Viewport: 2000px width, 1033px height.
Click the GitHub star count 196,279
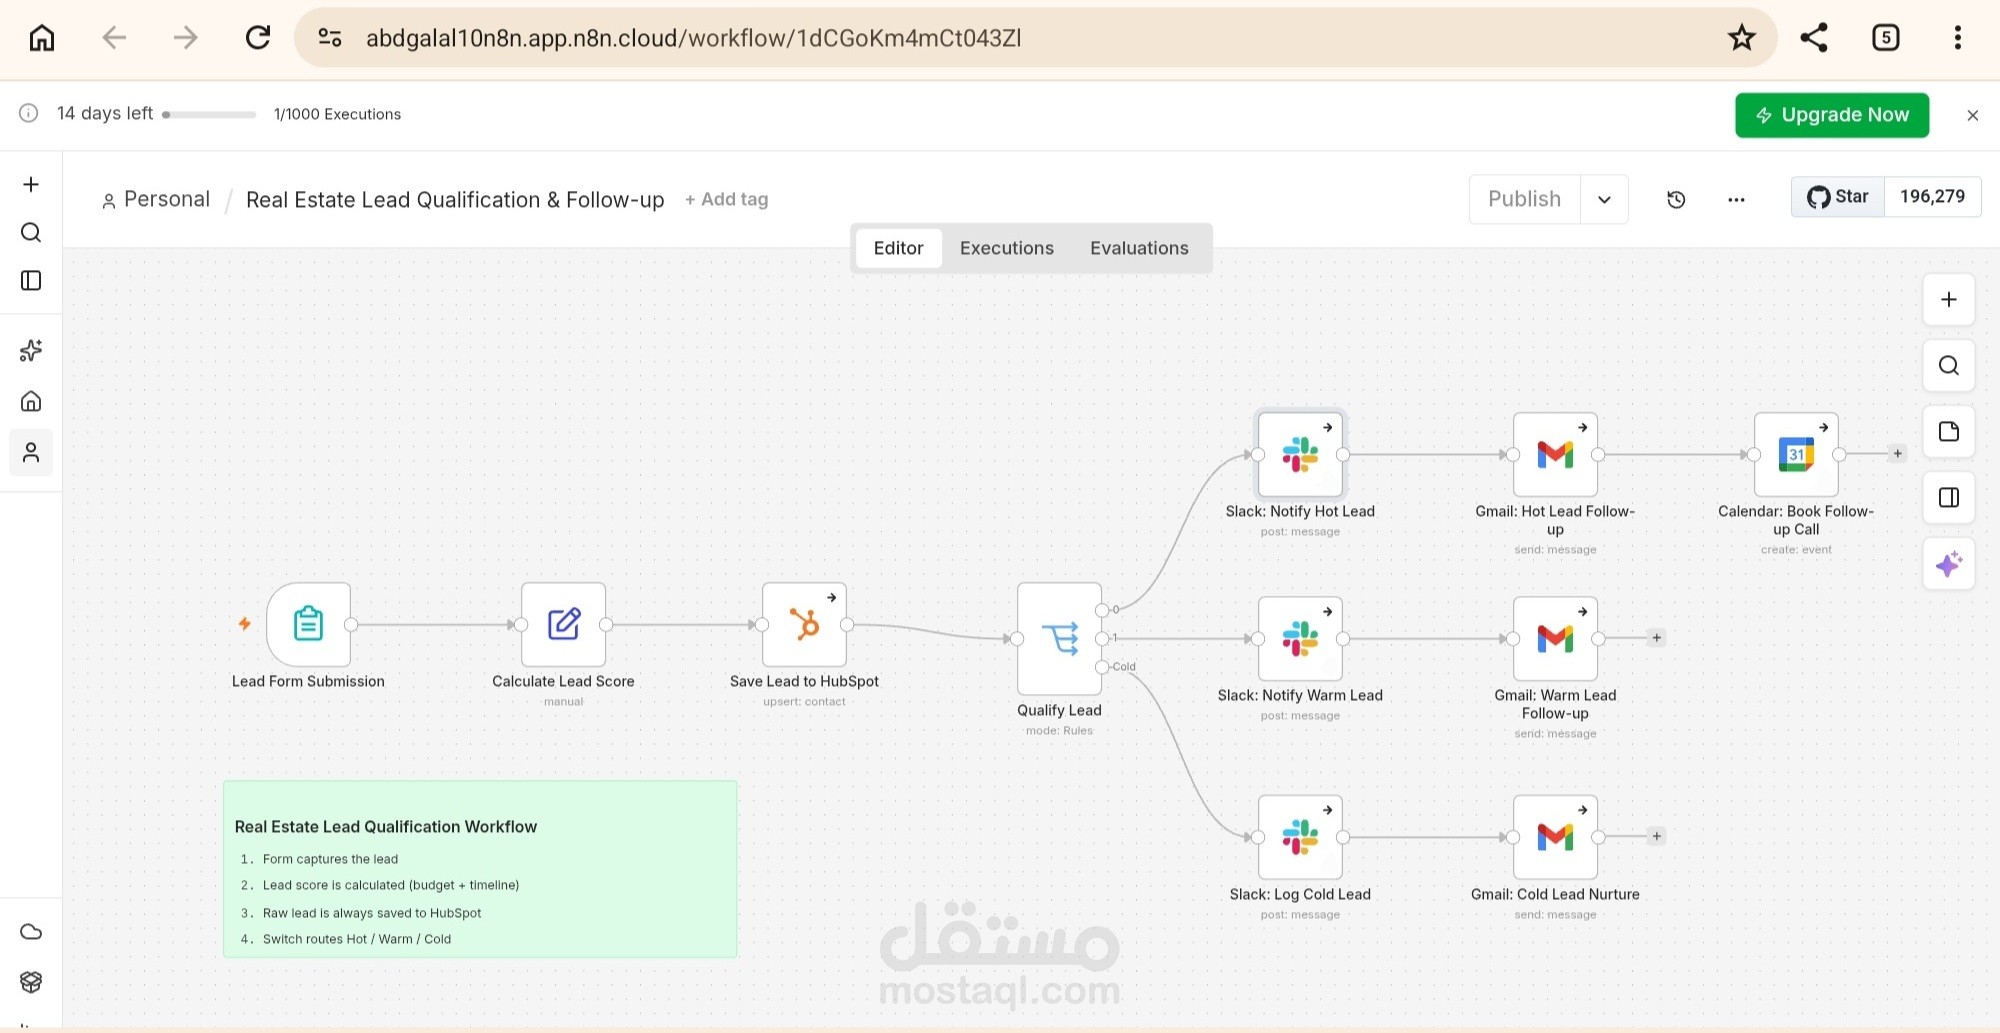click(1932, 197)
